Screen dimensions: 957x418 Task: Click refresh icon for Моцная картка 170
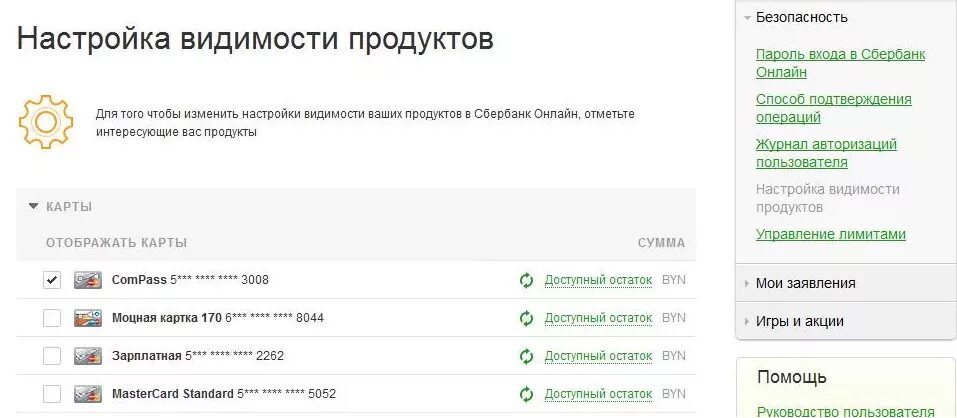click(x=526, y=318)
